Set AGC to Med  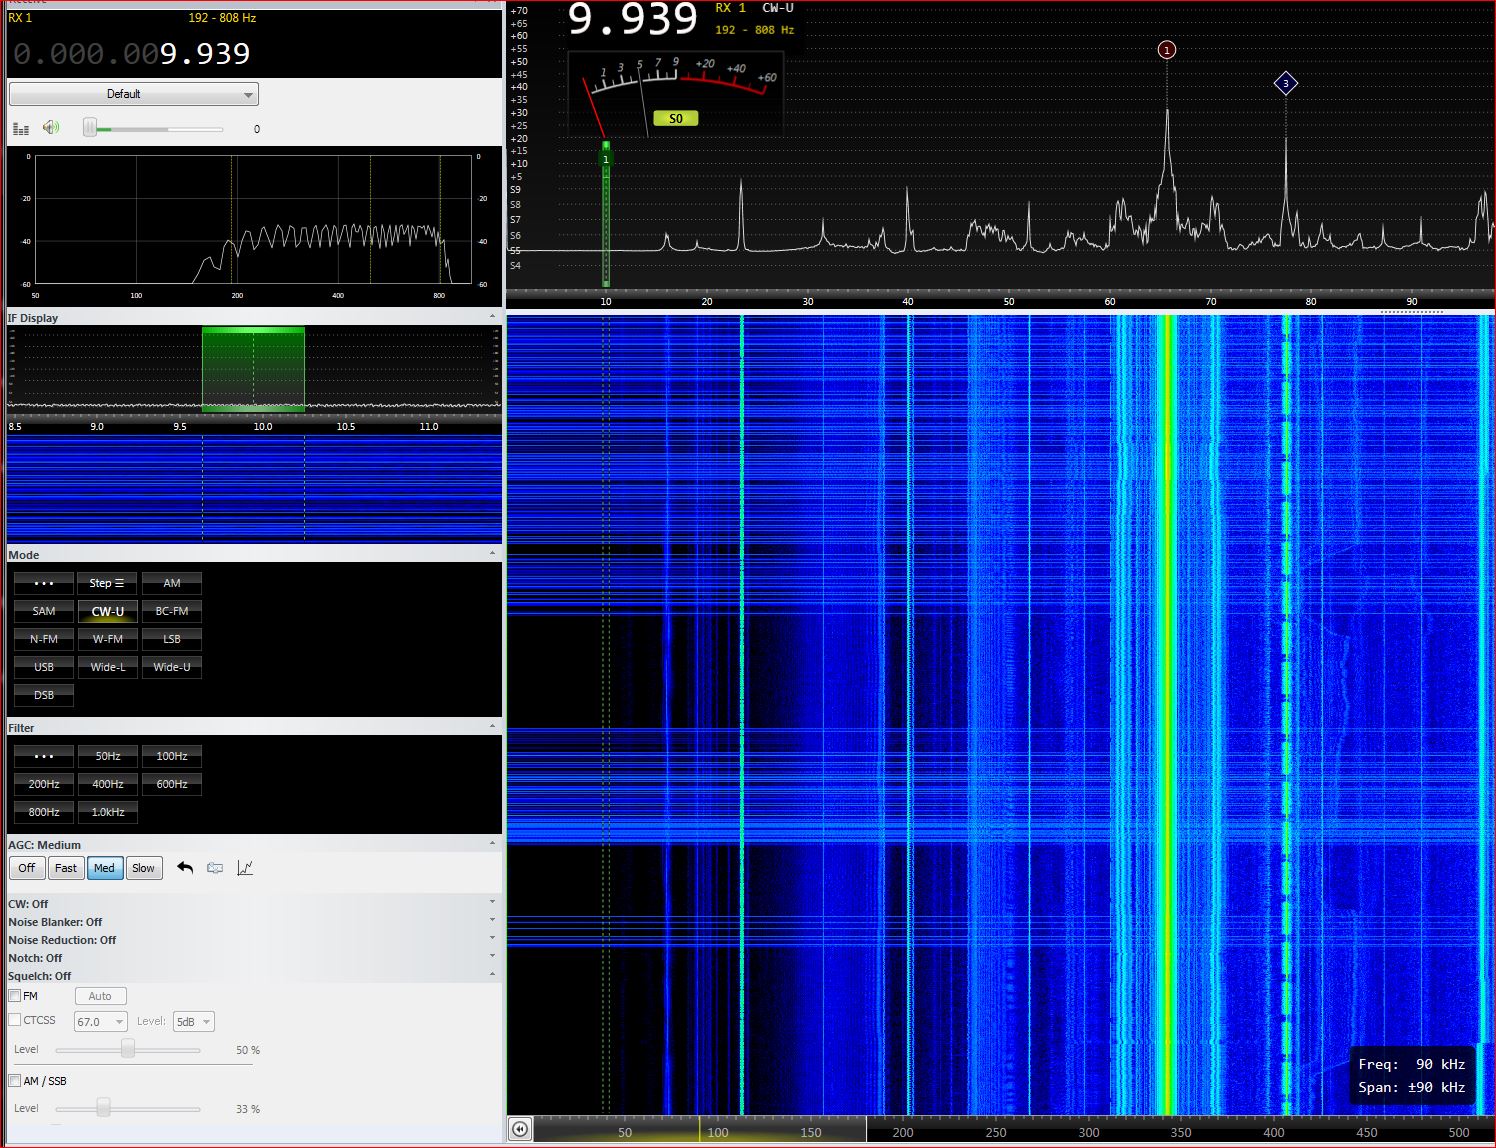tap(105, 868)
